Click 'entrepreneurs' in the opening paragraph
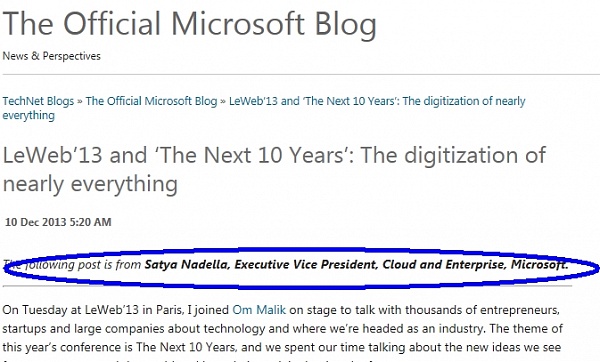600x362 pixels. point(520,310)
